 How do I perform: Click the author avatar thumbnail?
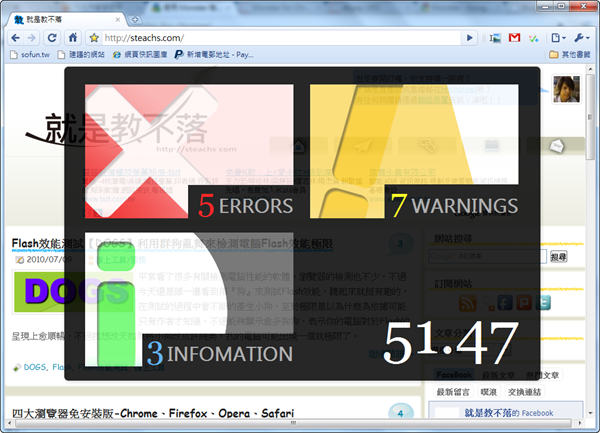pyautogui.click(x=566, y=89)
